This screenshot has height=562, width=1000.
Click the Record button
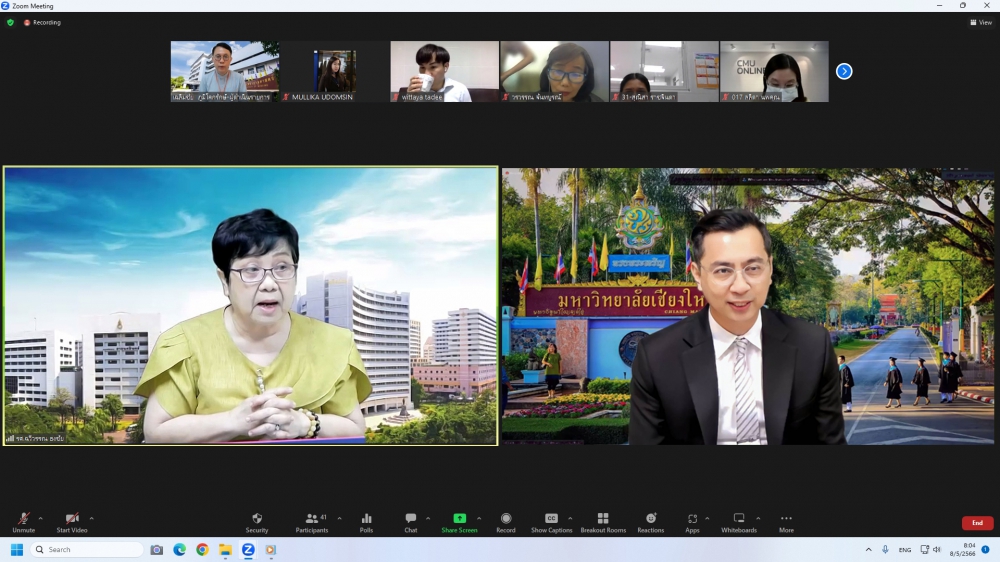[506, 519]
